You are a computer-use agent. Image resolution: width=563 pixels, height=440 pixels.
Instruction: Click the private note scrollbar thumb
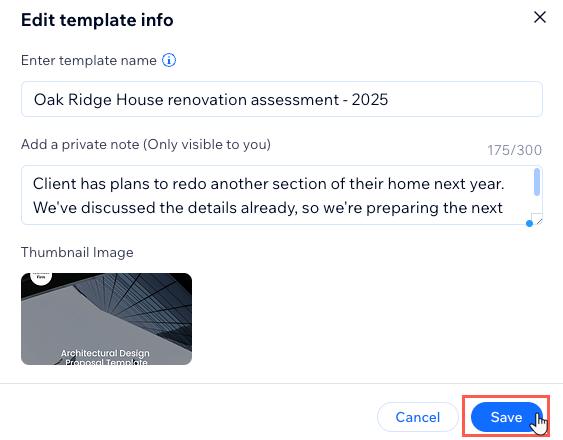(x=537, y=182)
